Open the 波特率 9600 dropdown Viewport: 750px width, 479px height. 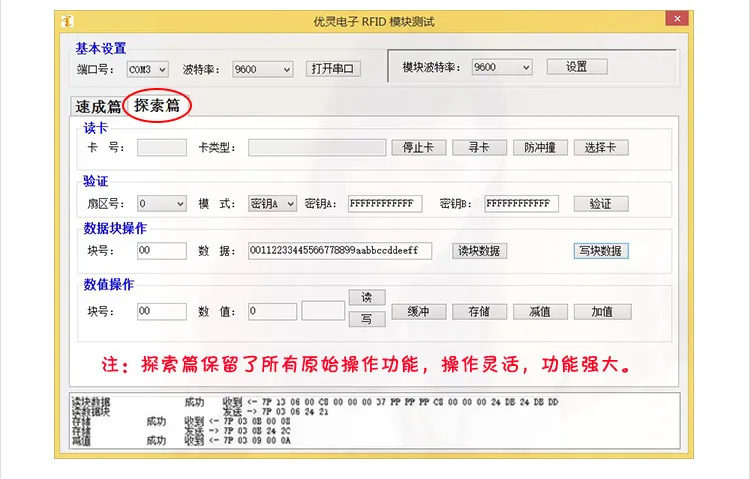(262, 69)
